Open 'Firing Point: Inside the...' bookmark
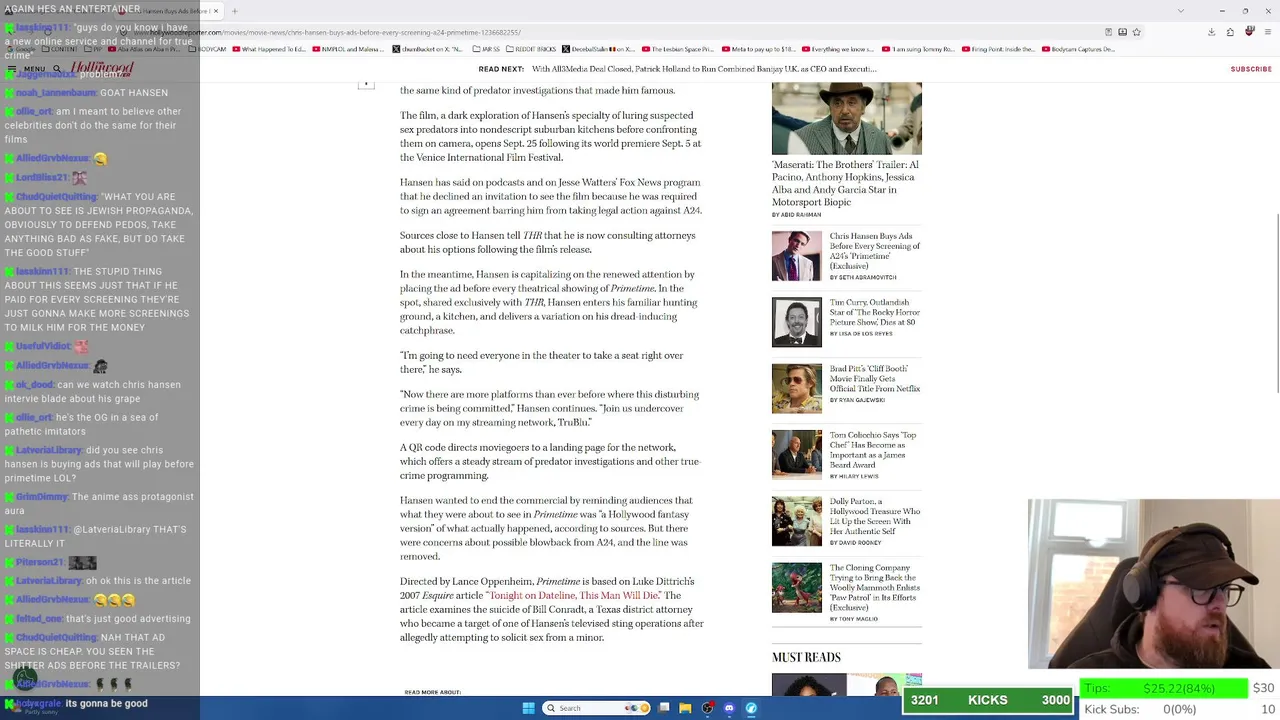 (x=998, y=49)
